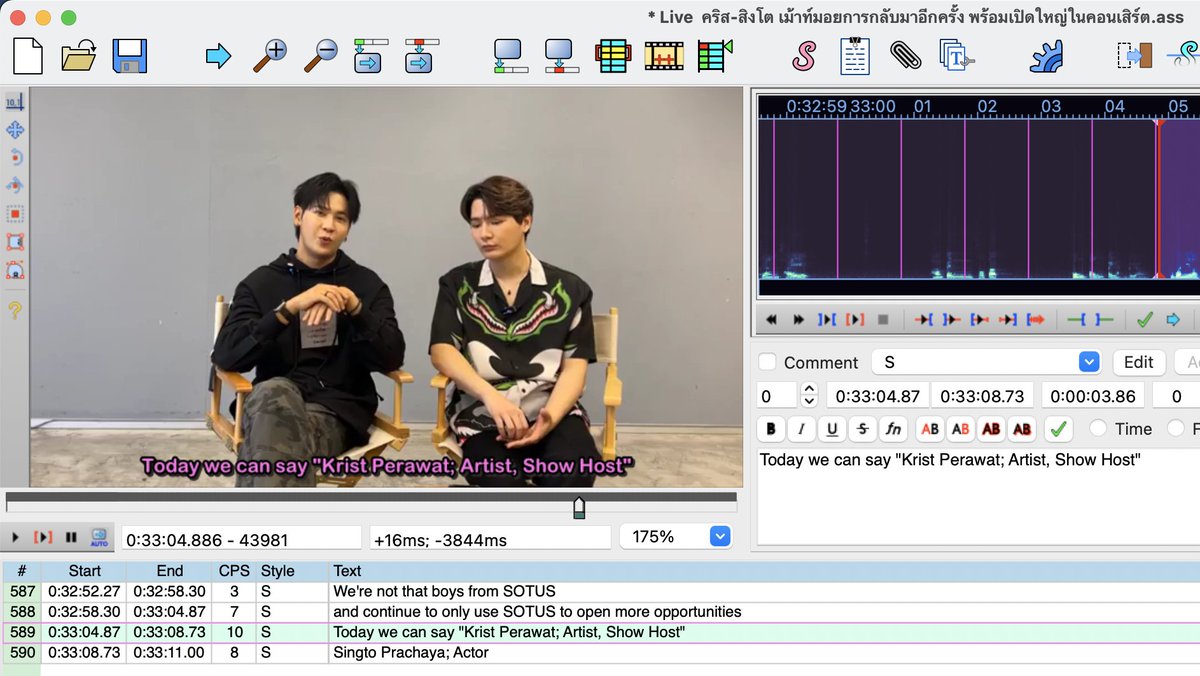This screenshot has width=1200, height=676.
Task: Open visual typesetting help question mark
Action: (15, 310)
